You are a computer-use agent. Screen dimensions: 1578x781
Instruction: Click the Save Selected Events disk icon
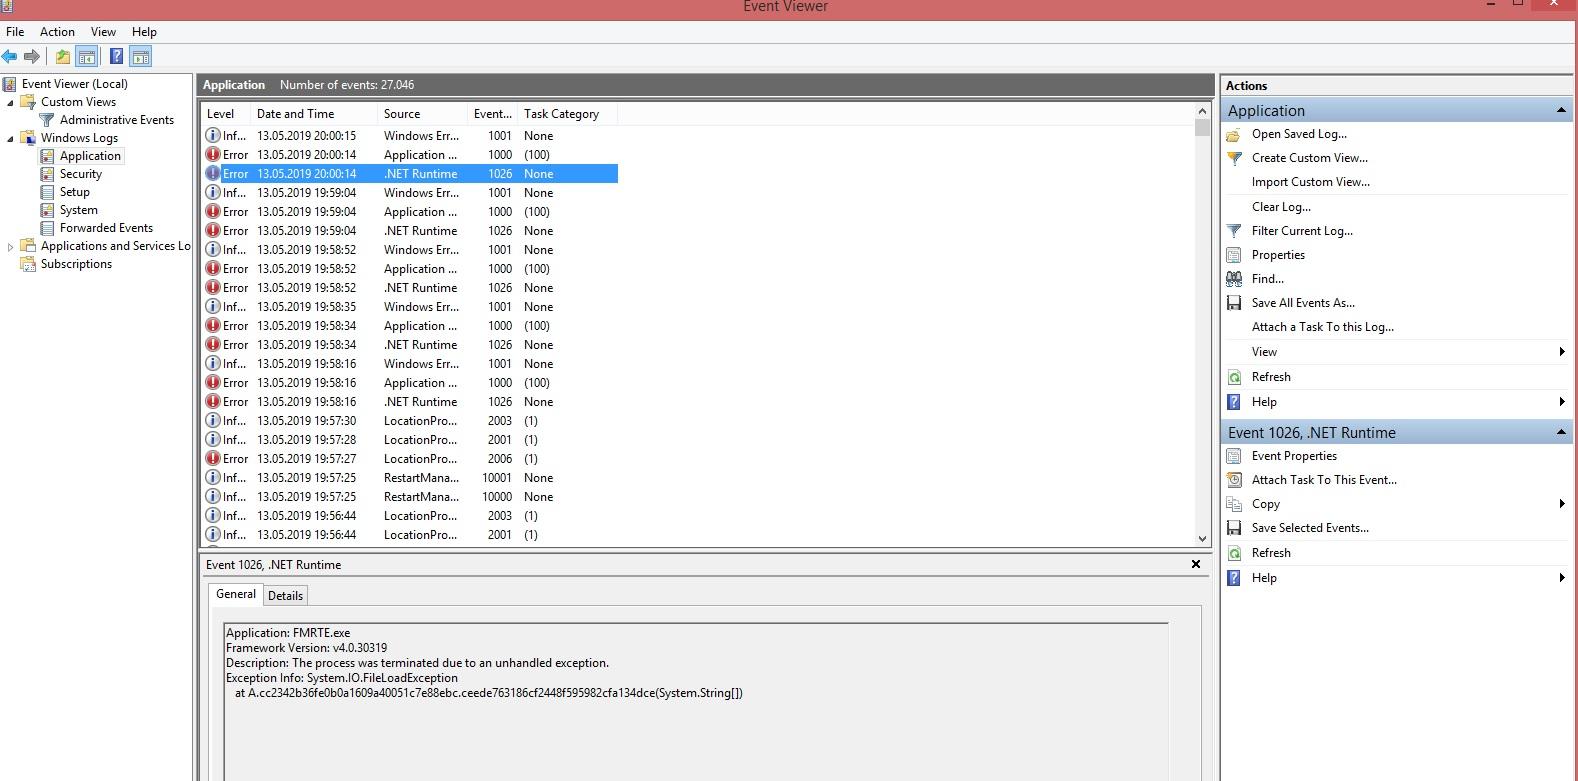1234,528
